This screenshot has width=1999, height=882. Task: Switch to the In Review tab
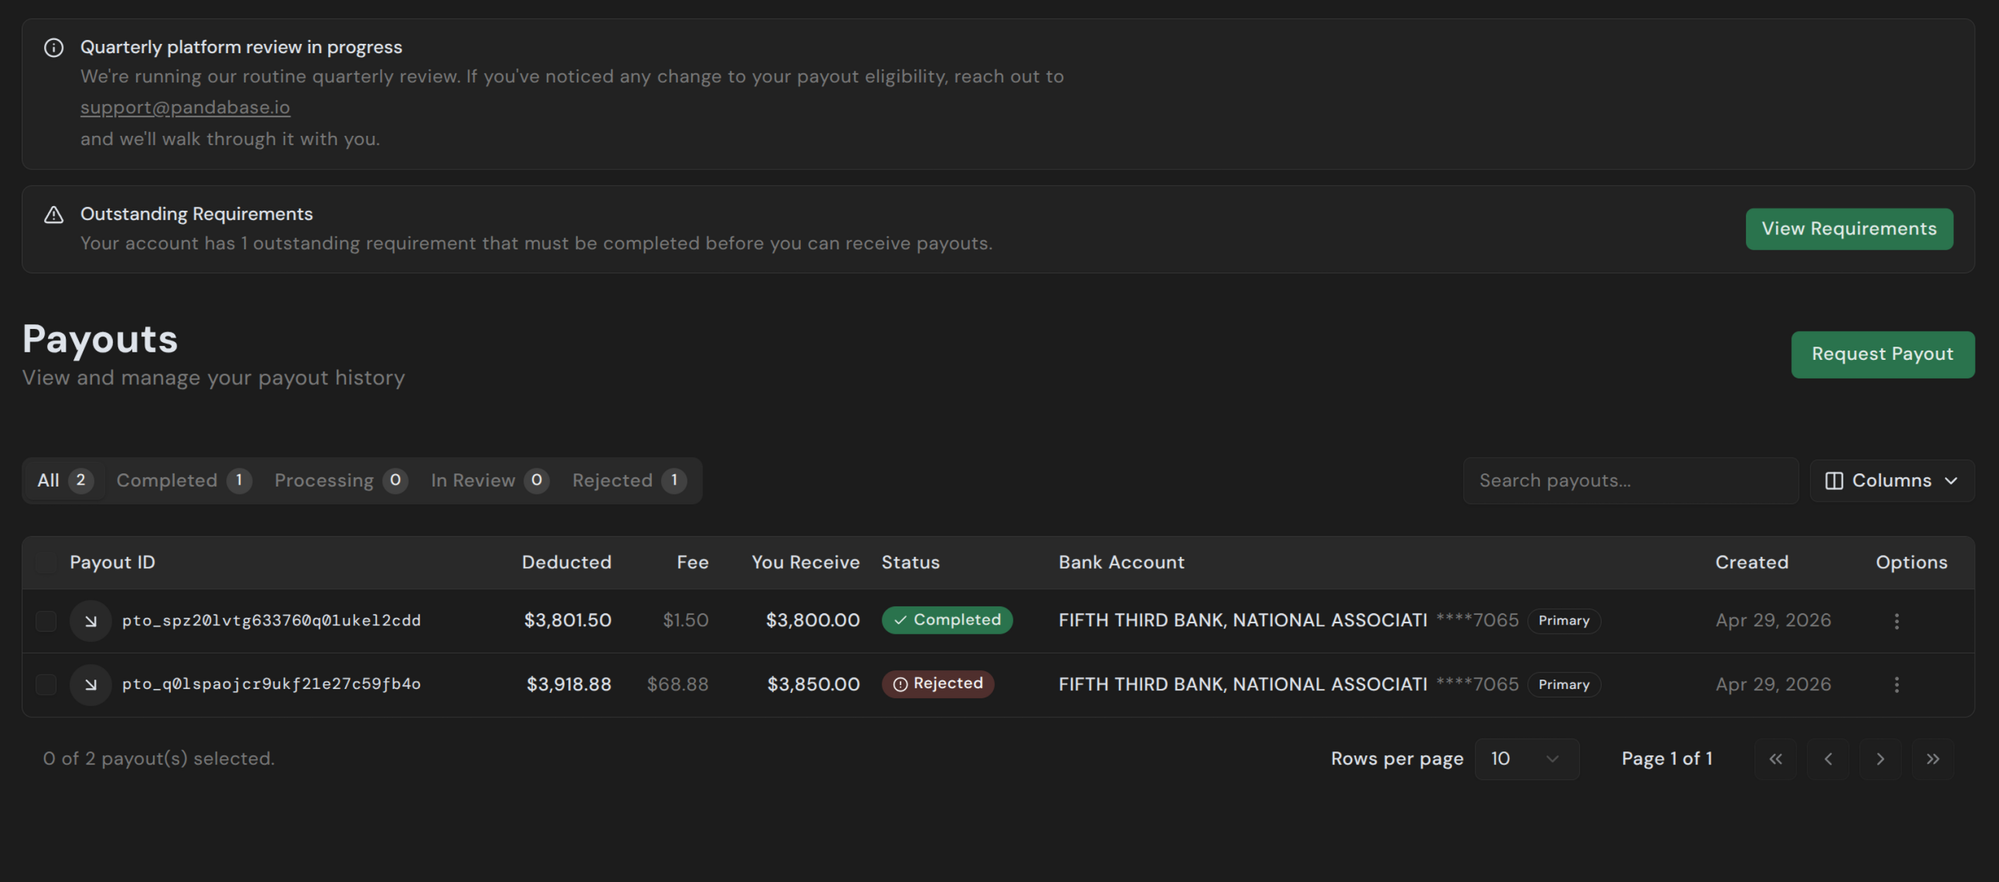(x=489, y=481)
